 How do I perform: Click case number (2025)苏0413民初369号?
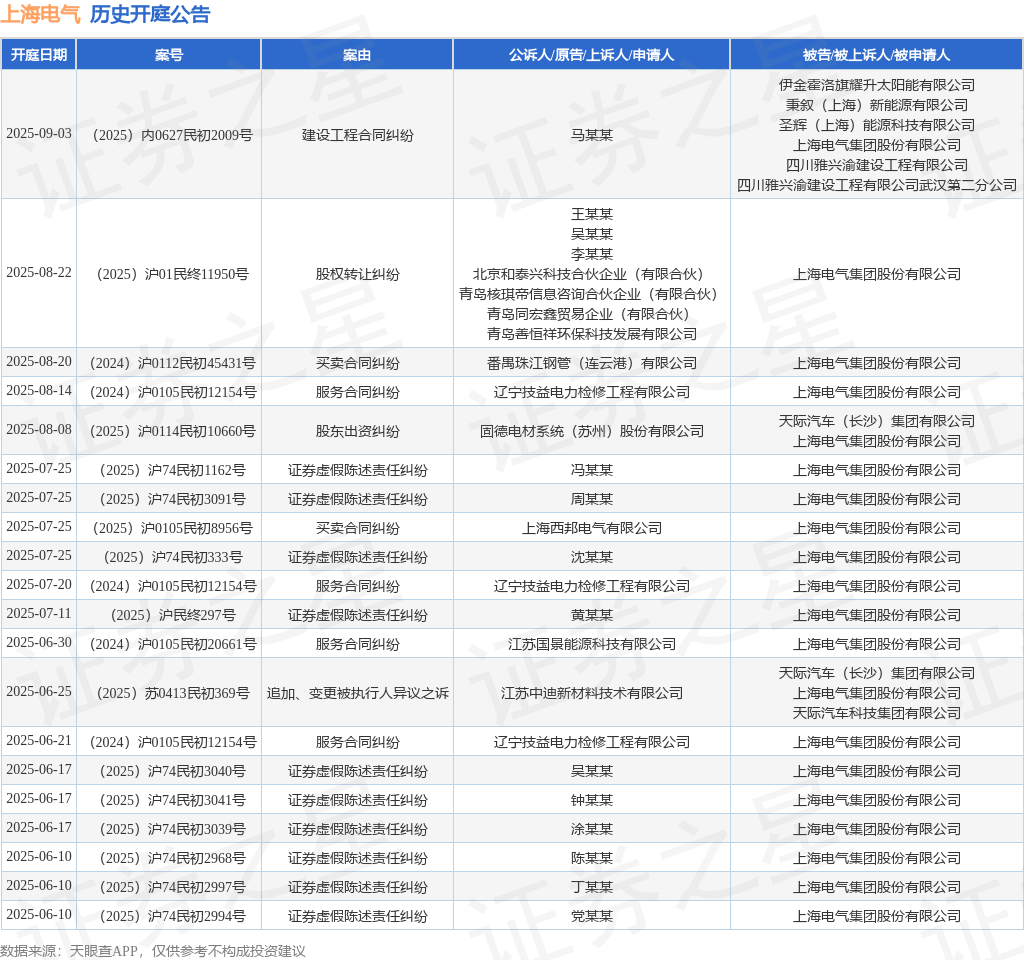[x=169, y=693]
